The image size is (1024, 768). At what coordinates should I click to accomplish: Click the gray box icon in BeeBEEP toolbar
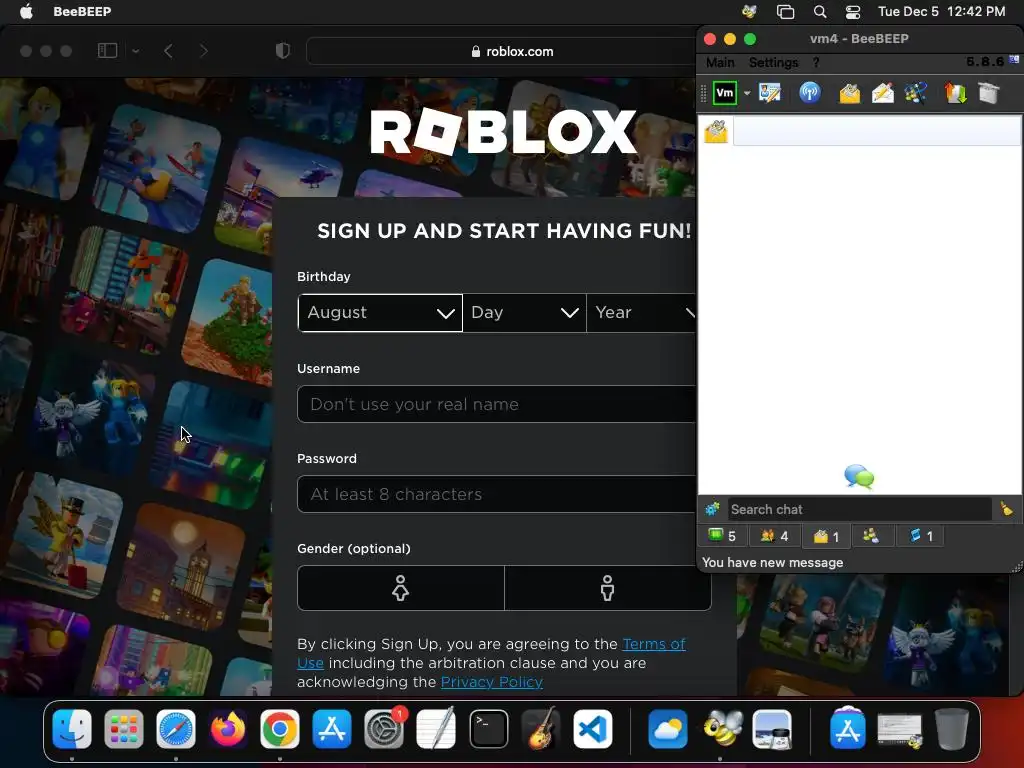pyautogui.click(x=989, y=93)
